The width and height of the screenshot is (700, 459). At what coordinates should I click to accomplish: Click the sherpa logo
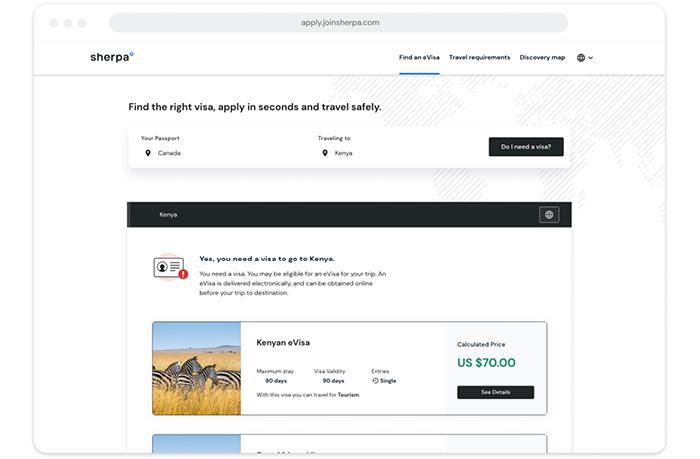[x=112, y=57]
